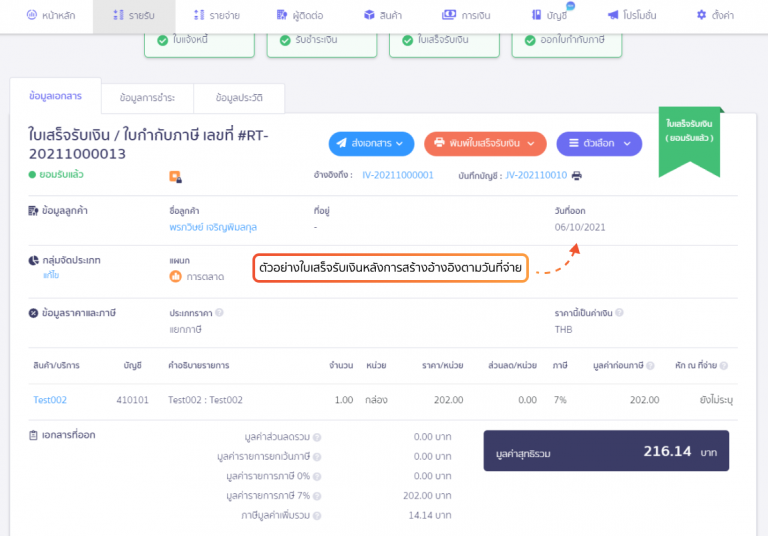The width and height of the screenshot is (768, 536).
Task: Click the printer icon beside JV-202110010
Action: pos(576,175)
